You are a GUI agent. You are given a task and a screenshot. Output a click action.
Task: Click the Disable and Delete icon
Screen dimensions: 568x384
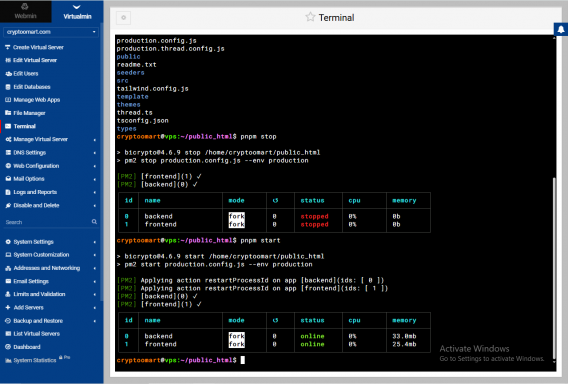tap(8, 205)
